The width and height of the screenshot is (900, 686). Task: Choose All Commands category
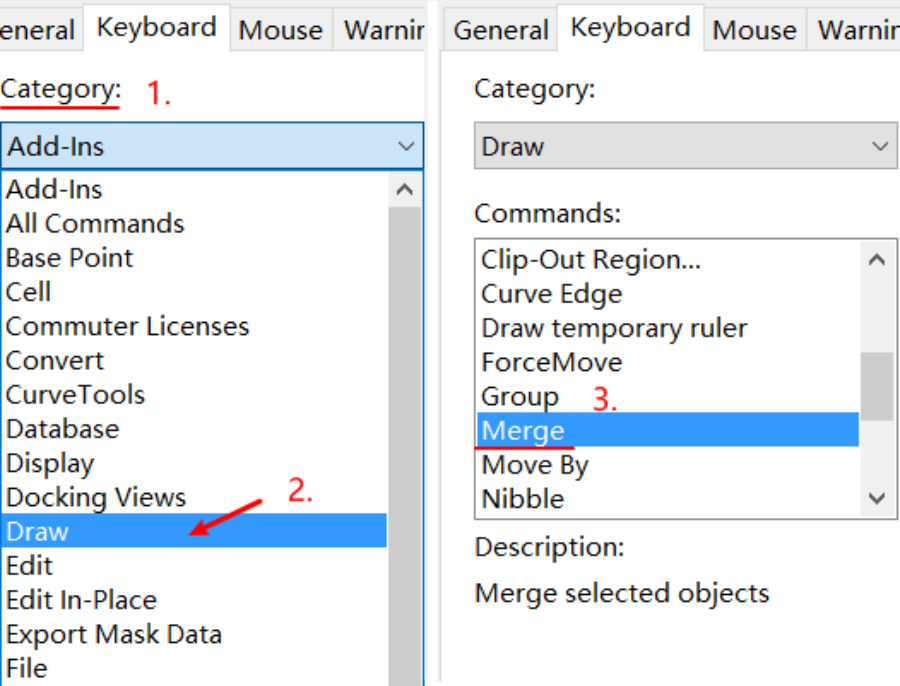(95, 223)
